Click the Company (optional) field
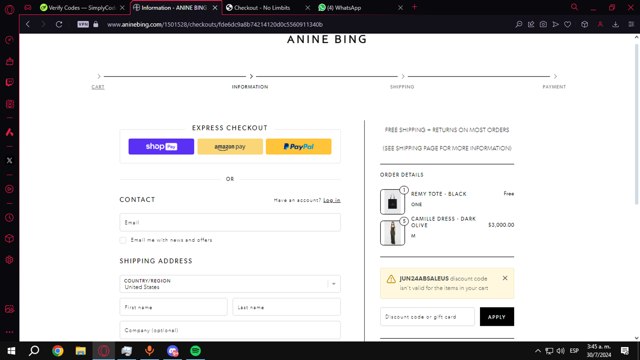Viewport: 640px width, 360px height. [230, 330]
